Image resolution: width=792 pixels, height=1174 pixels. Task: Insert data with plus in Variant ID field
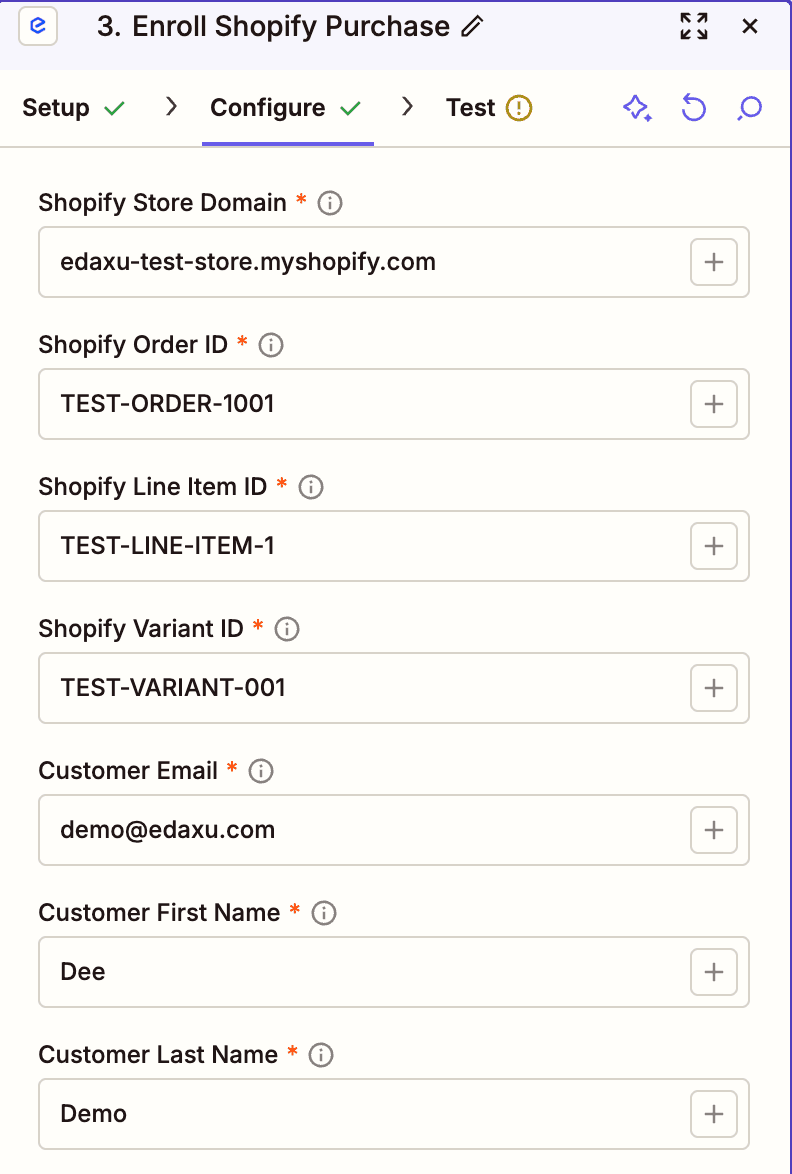714,688
